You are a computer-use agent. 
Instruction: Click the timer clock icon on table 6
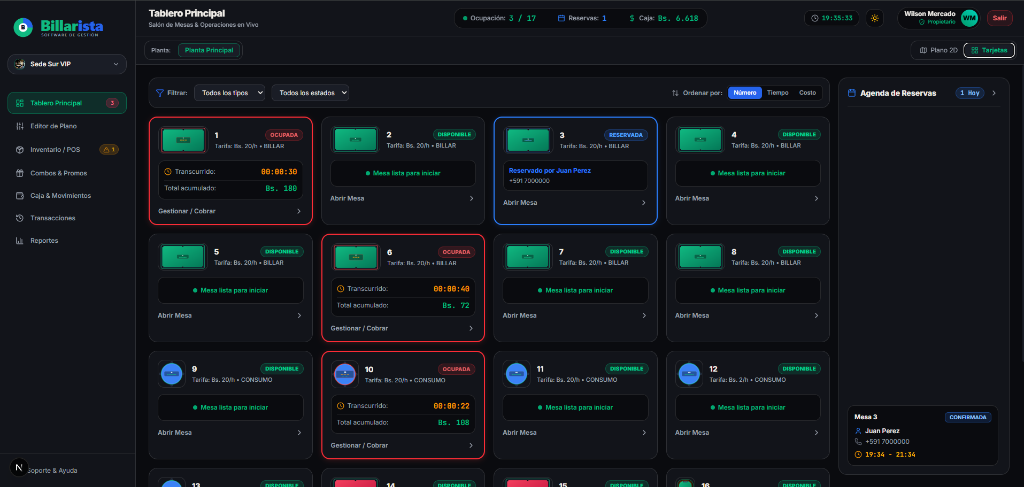click(x=340, y=289)
